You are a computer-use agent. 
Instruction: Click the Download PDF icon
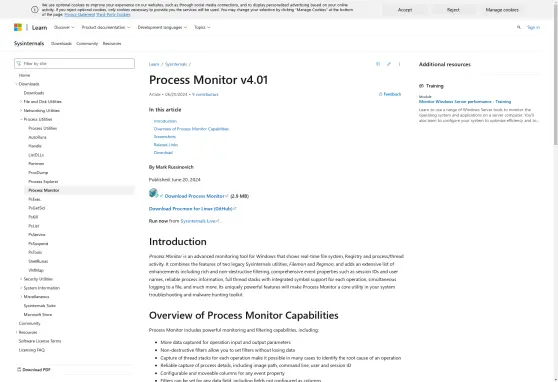19,370
